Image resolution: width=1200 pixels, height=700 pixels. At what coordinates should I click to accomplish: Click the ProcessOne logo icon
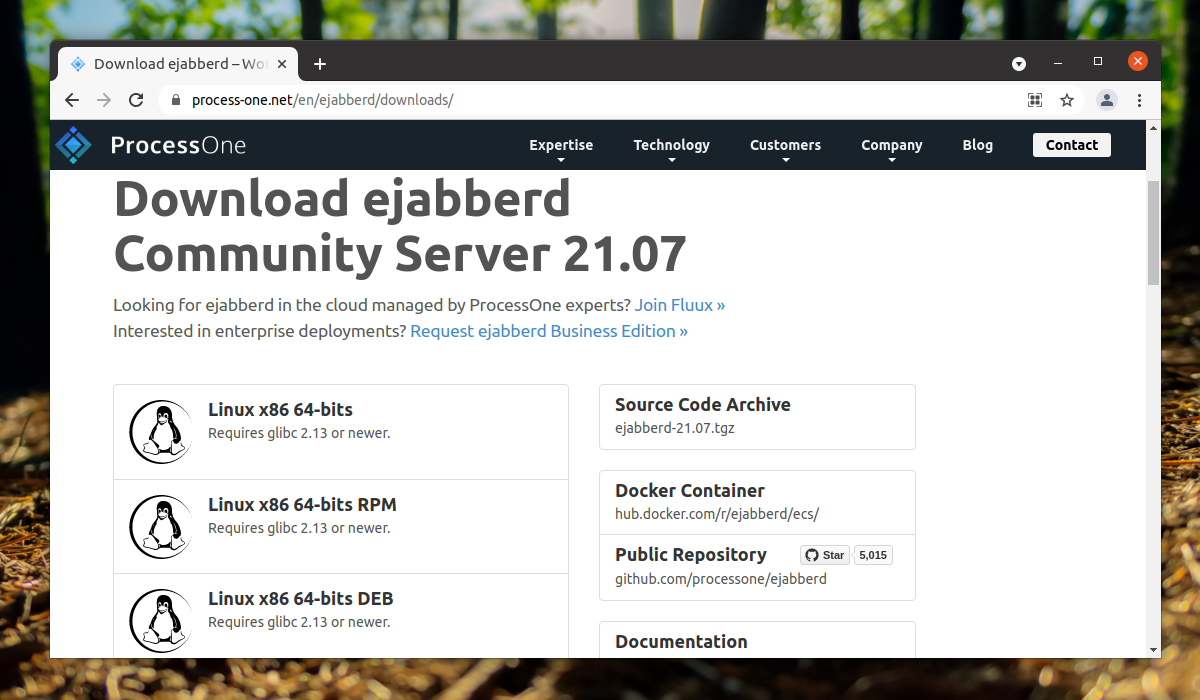(x=73, y=145)
